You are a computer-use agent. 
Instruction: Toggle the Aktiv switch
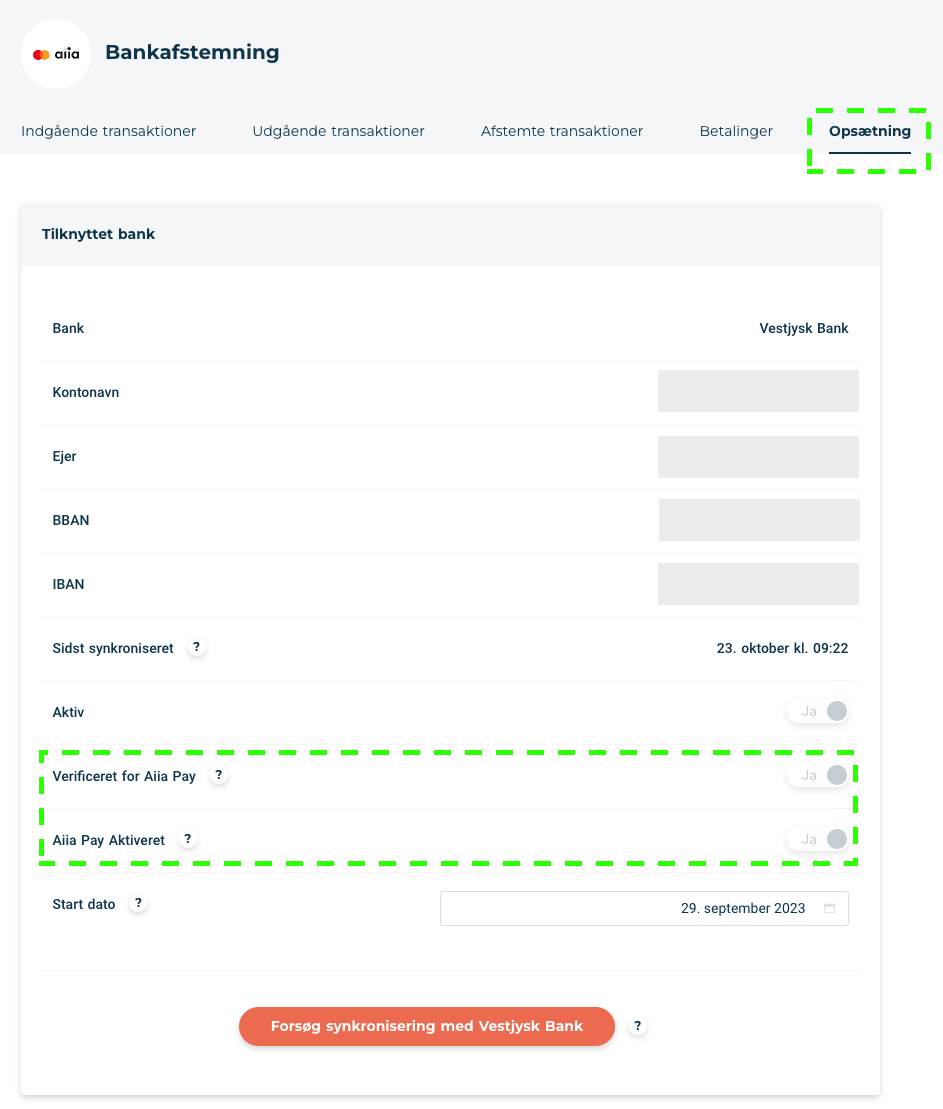pyautogui.click(x=818, y=712)
